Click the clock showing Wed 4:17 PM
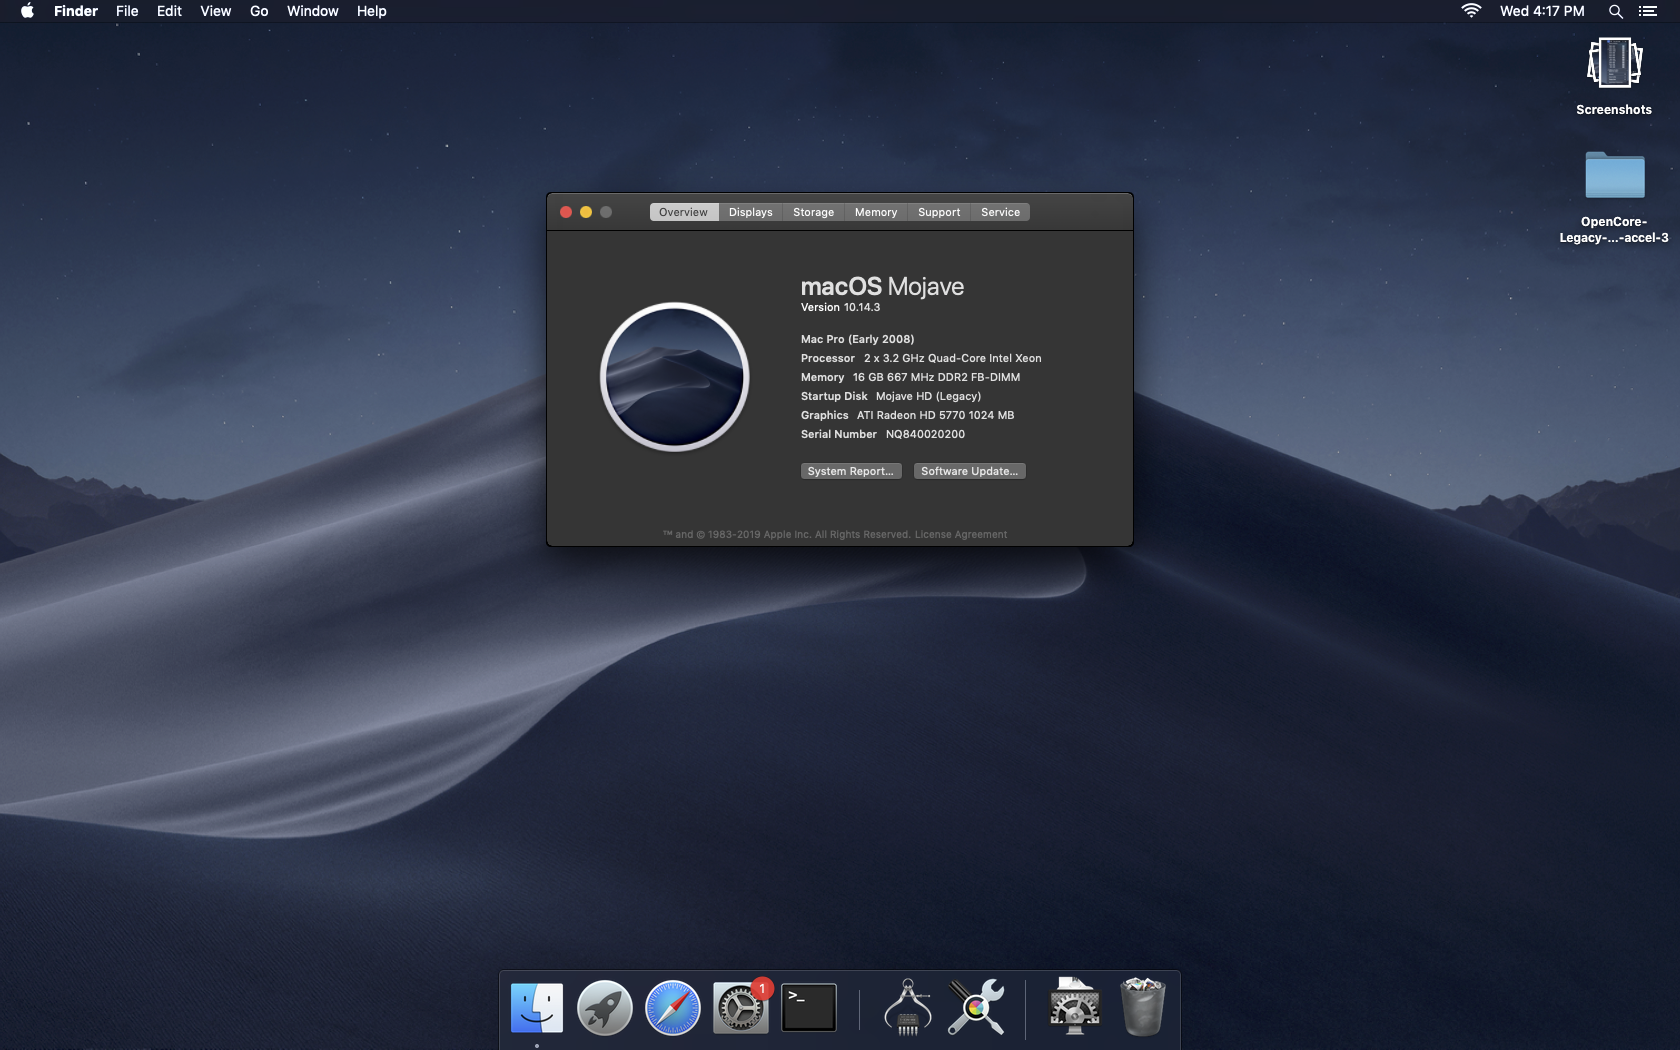 (x=1542, y=11)
